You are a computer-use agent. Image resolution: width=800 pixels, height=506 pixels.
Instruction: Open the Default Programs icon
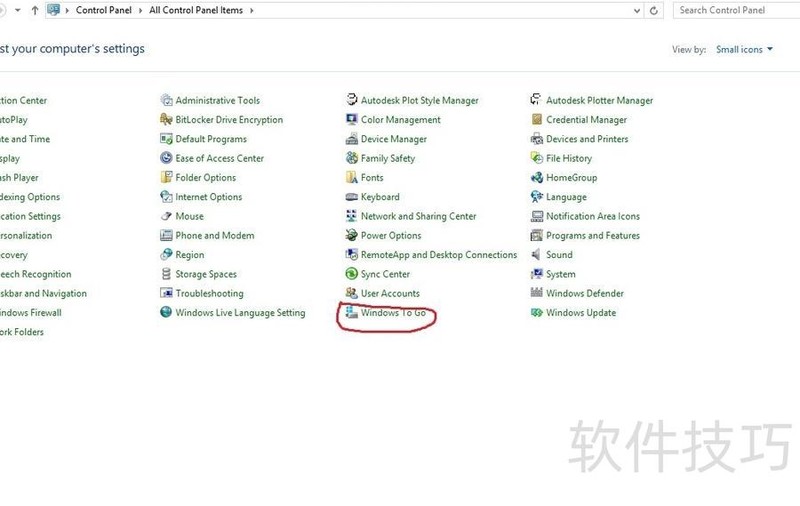click(x=166, y=139)
